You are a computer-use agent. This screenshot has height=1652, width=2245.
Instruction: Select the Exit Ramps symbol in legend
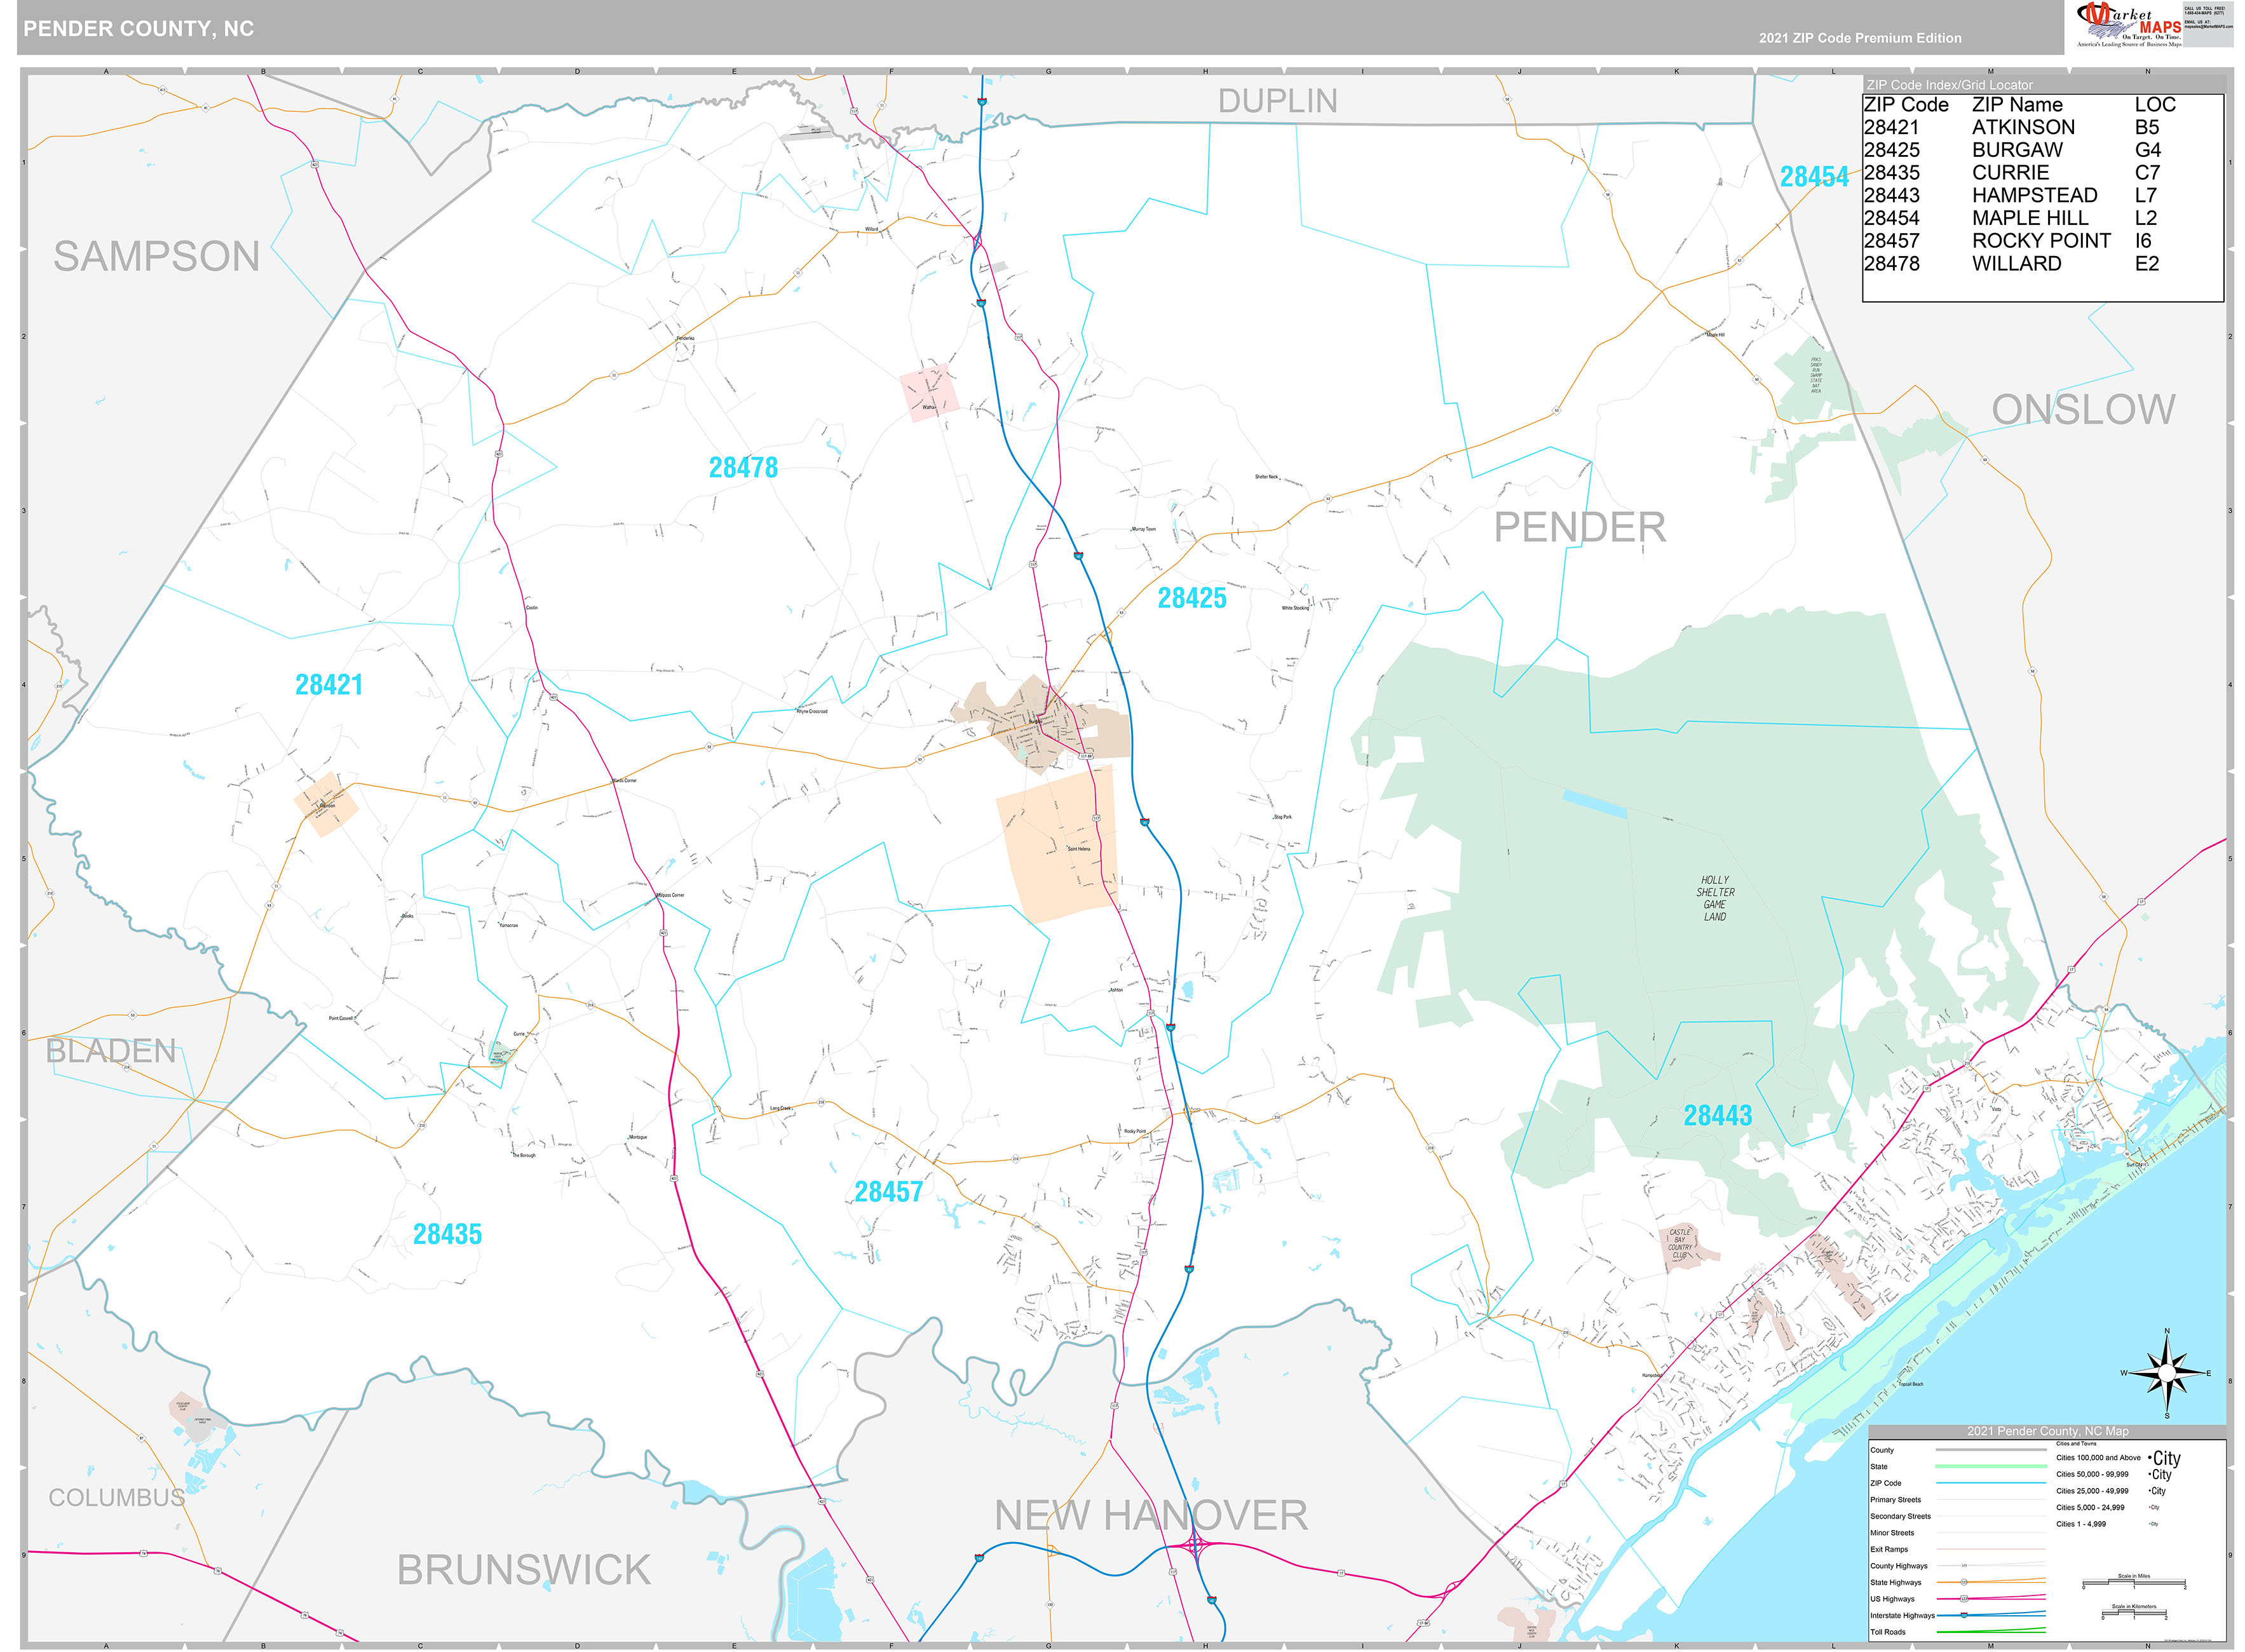pyautogui.click(x=1992, y=1550)
